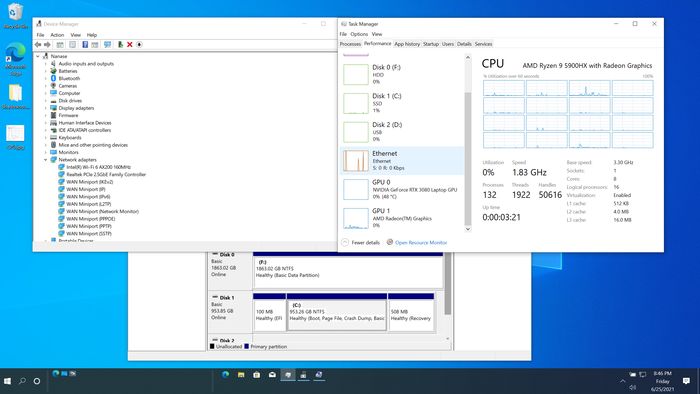Click the Start button on taskbar
This screenshot has height=394, width=700.
[x=7, y=381]
